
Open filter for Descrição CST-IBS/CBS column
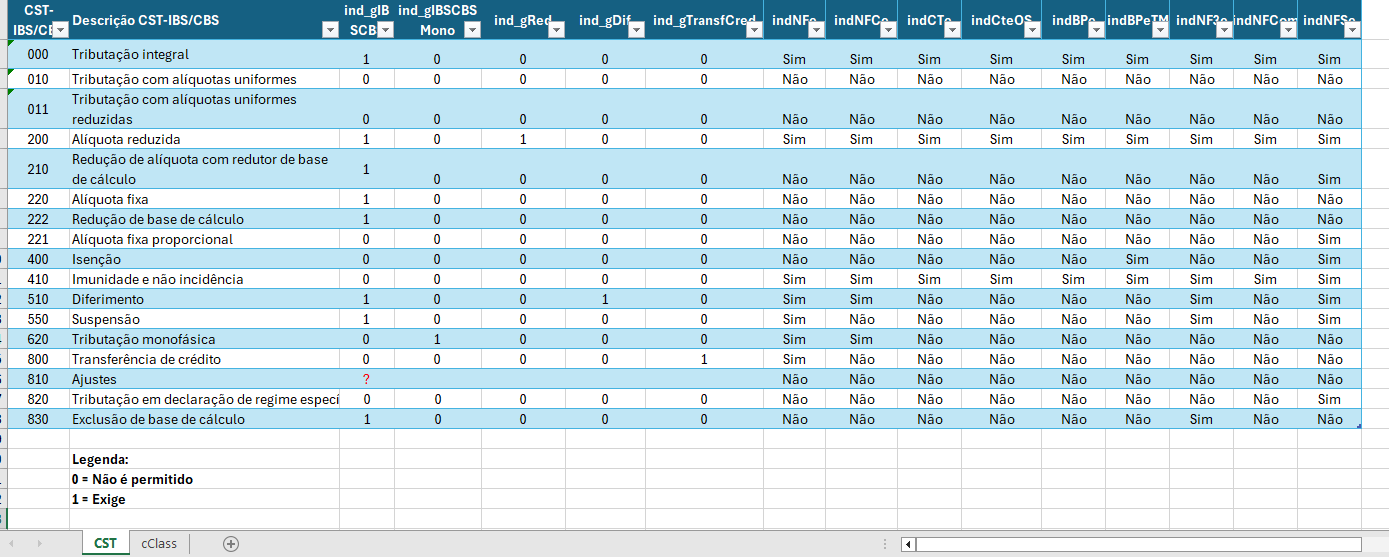[x=331, y=30]
